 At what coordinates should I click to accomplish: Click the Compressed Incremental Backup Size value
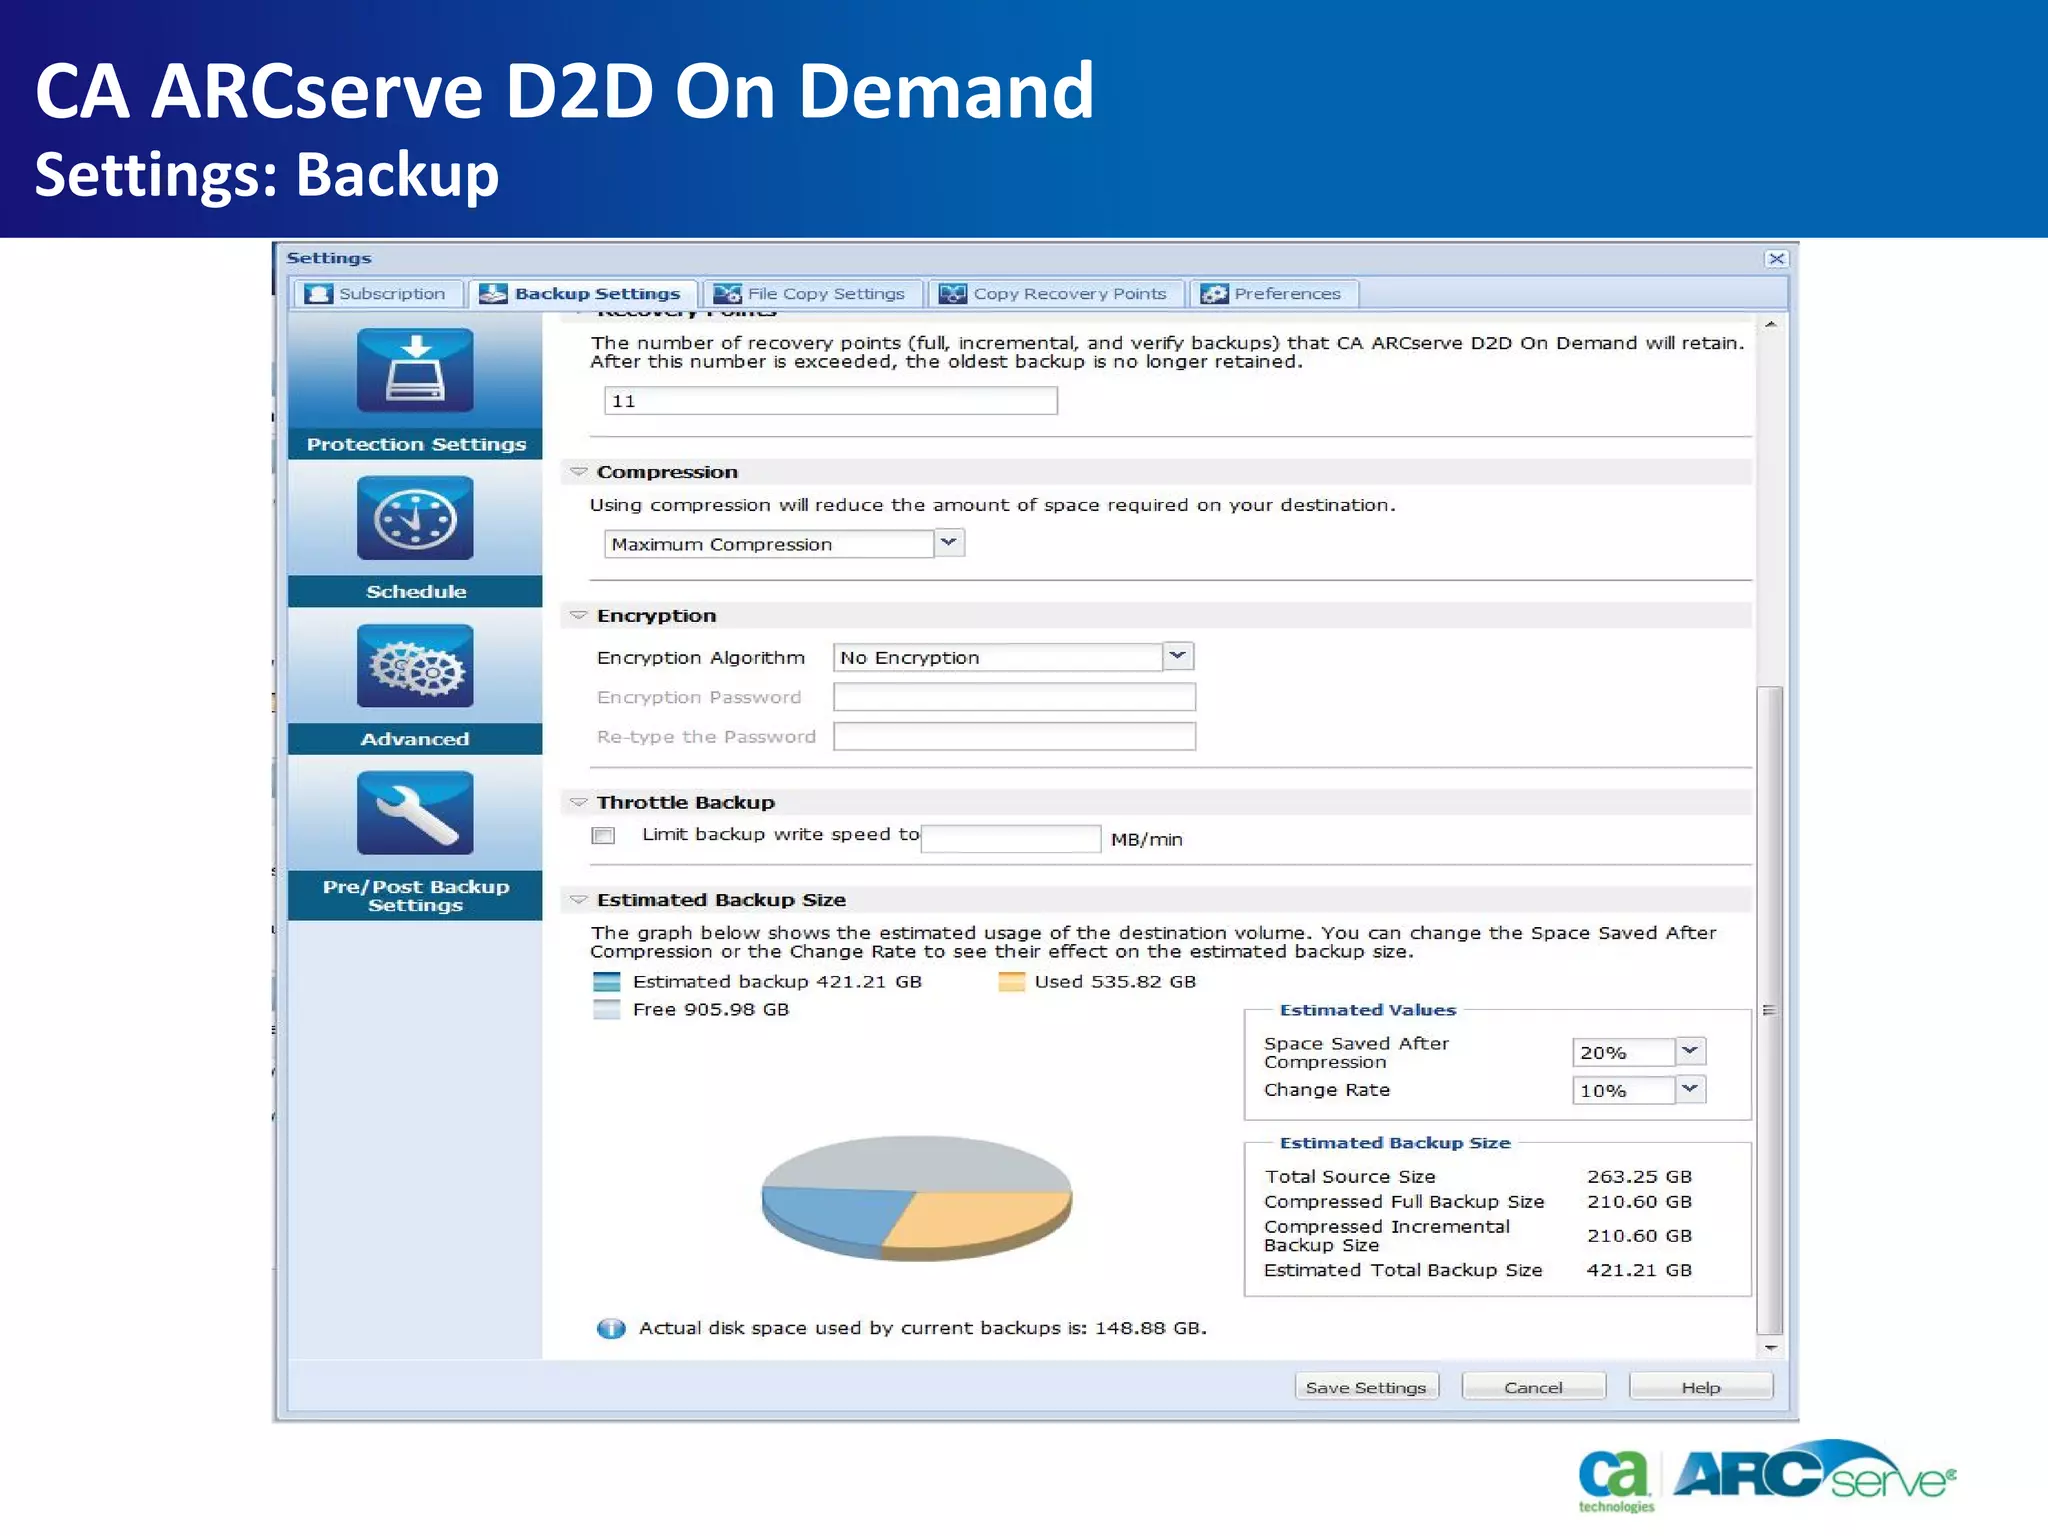coord(1639,1236)
